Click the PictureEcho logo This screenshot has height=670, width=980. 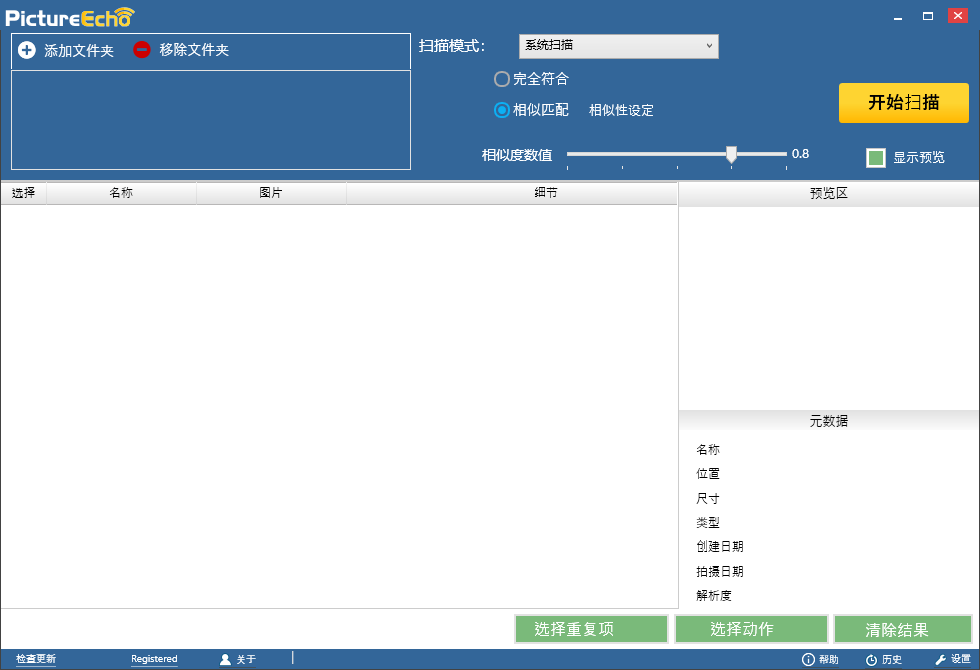(69, 17)
